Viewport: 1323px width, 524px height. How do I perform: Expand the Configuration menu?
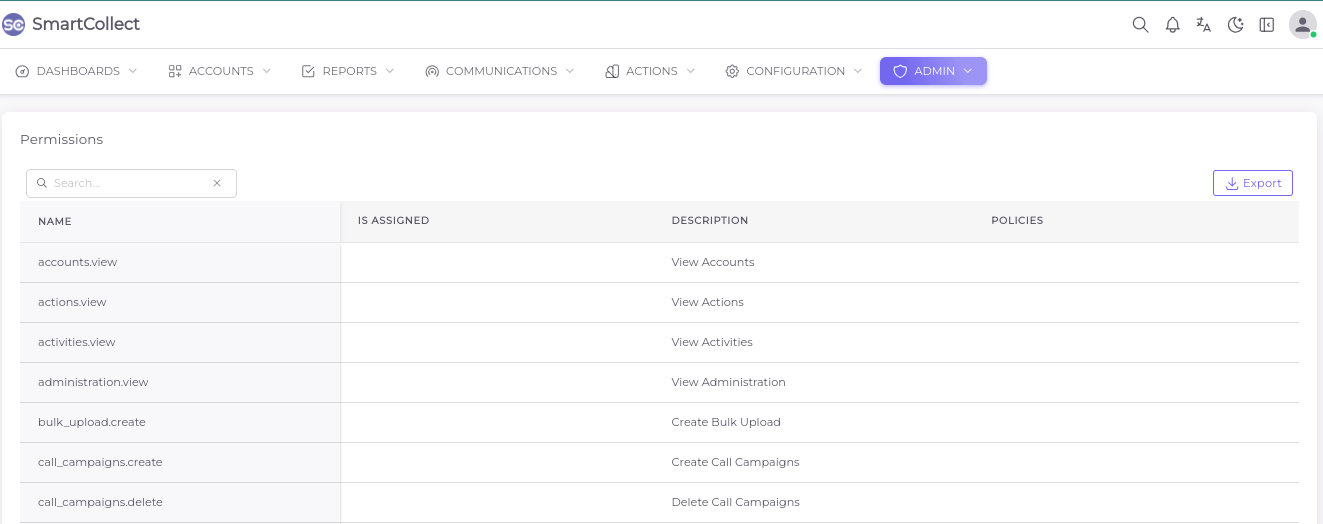(794, 71)
